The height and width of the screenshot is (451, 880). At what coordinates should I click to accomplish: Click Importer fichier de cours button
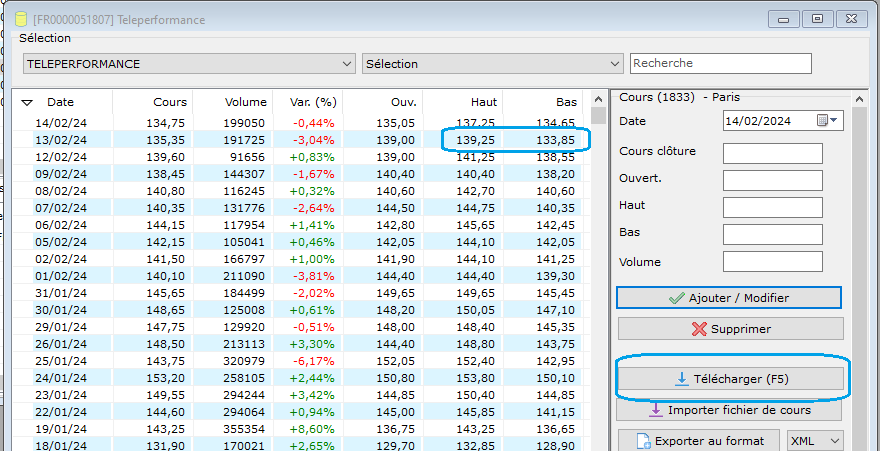[x=729, y=410]
